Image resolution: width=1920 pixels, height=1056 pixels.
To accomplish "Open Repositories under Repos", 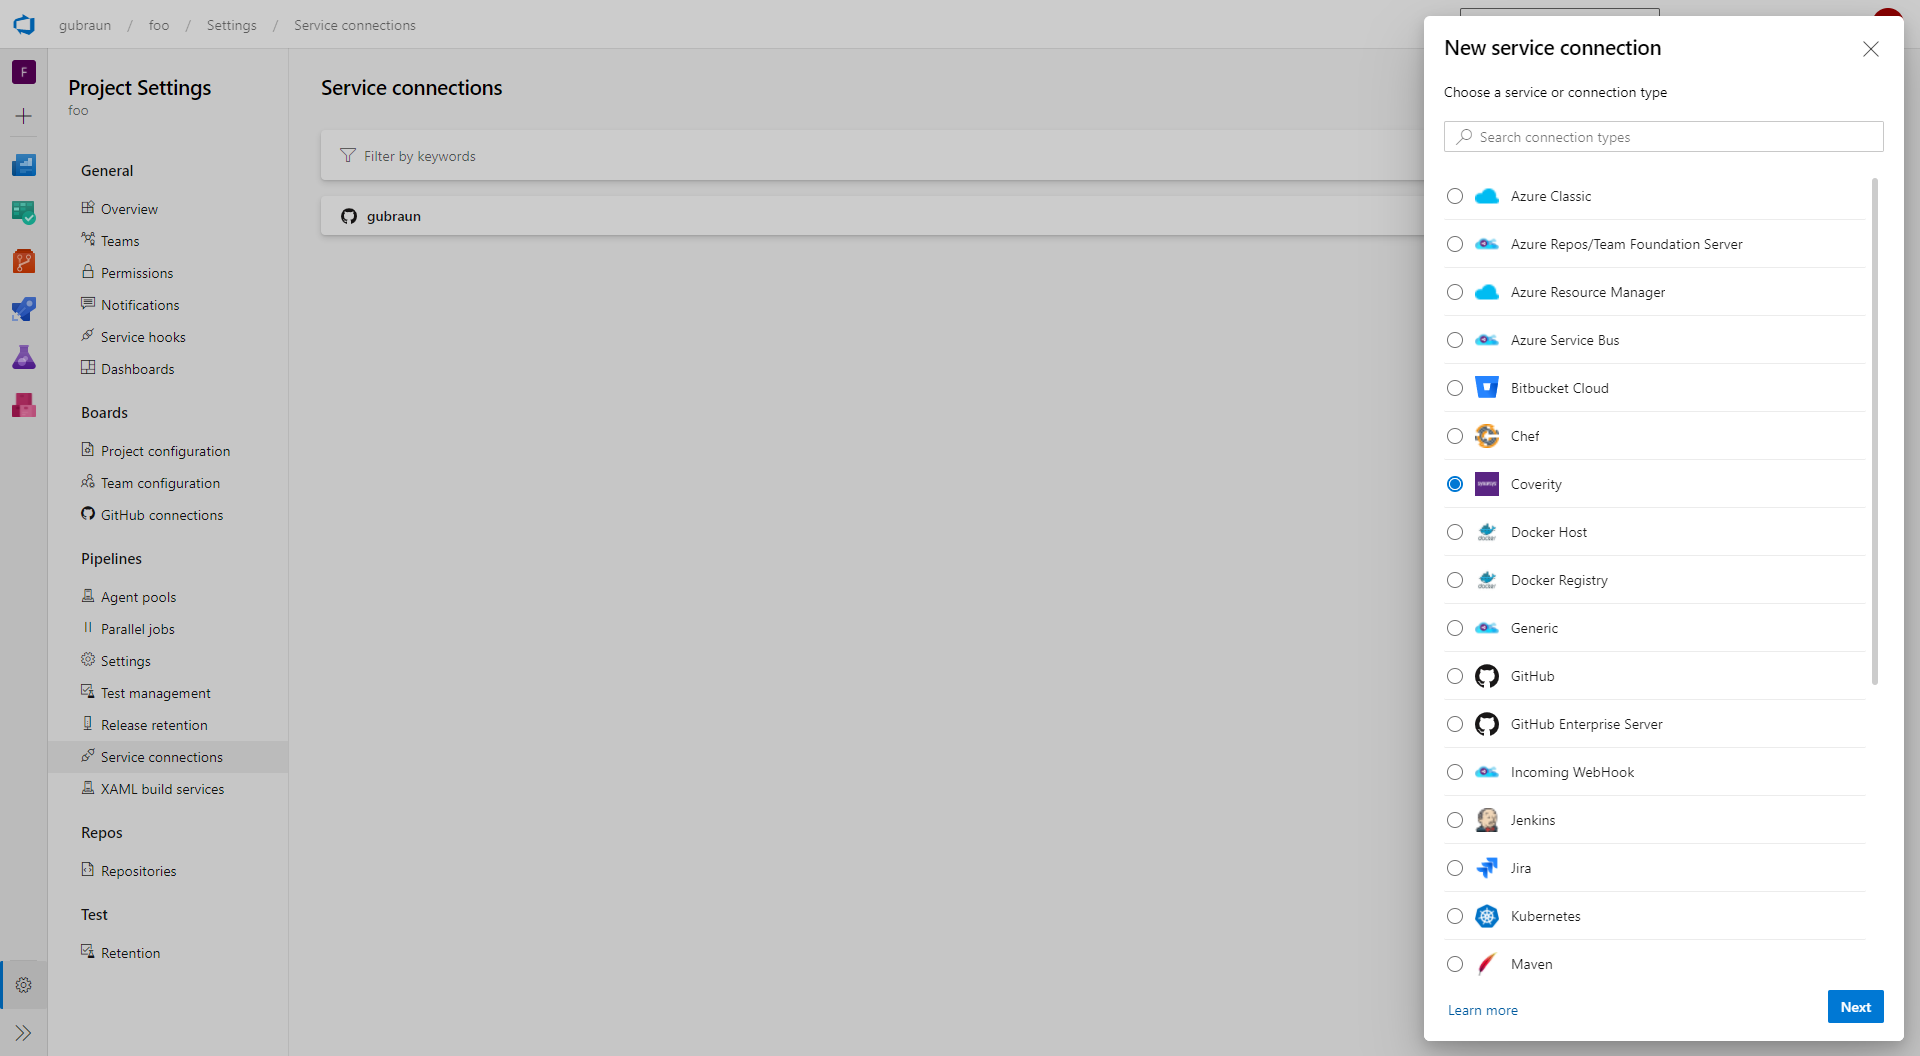I will coord(138,871).
